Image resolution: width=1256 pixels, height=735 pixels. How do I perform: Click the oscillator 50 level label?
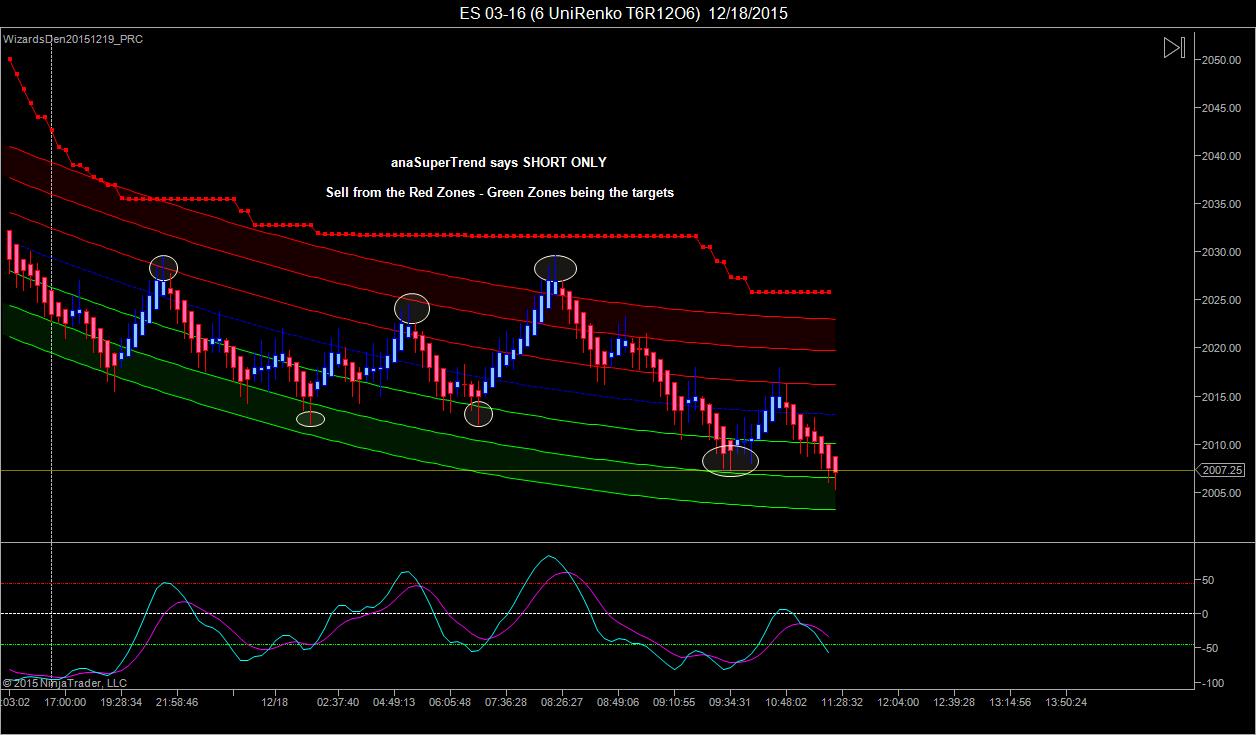tap(1208, 580)
